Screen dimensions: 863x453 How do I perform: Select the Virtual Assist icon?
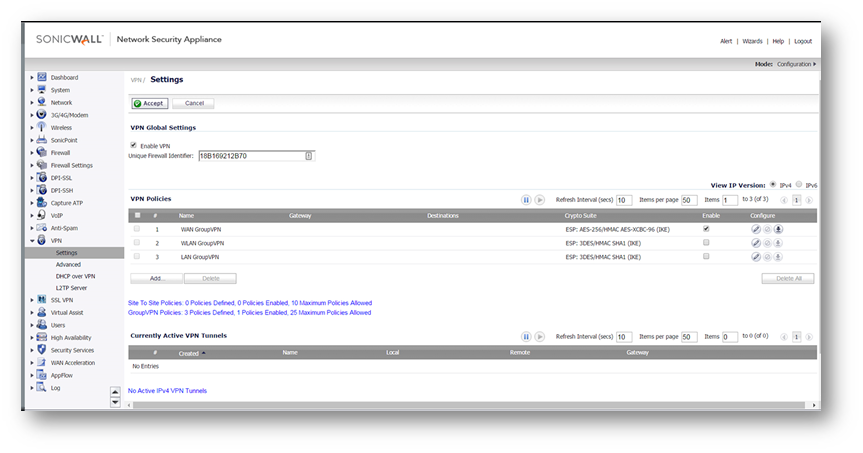[x=42, y=312]
